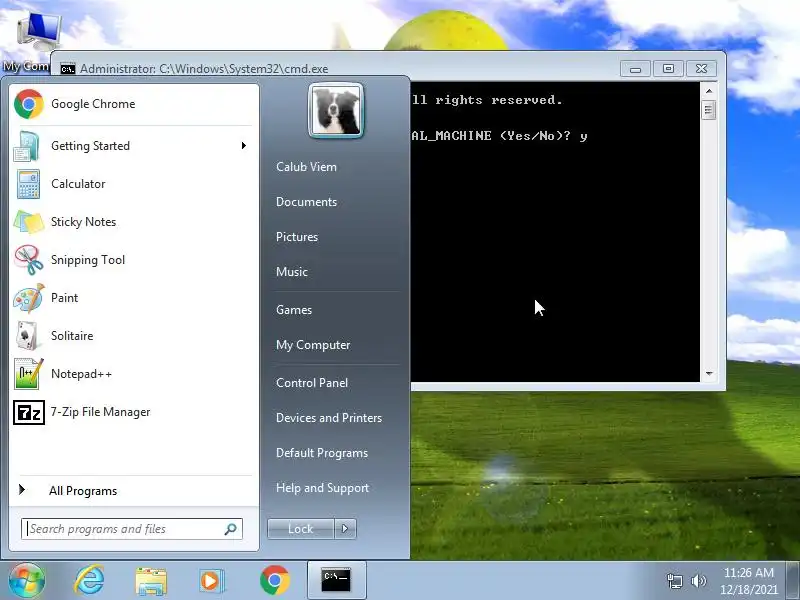
Task: Open Internet Explorer from the taskbar
Action: [89, 580]
